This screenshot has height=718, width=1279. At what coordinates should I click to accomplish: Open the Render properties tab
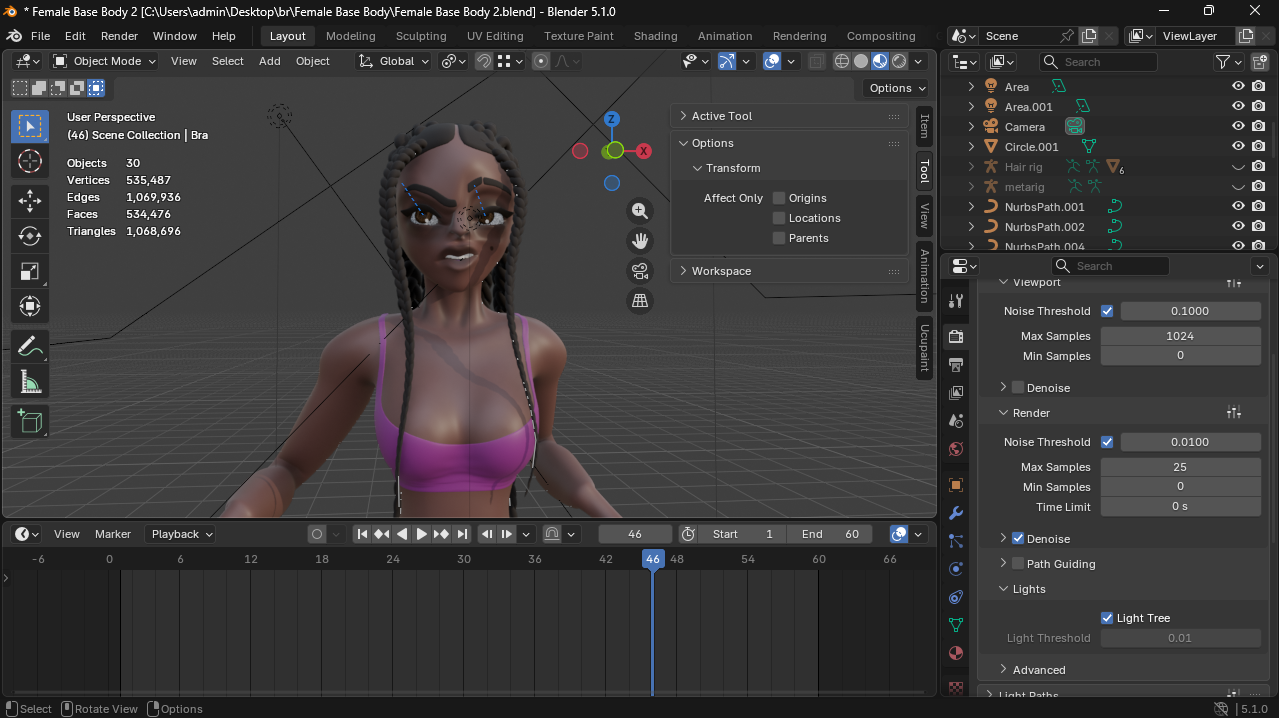pyautogui.click(x=956, y=336)
